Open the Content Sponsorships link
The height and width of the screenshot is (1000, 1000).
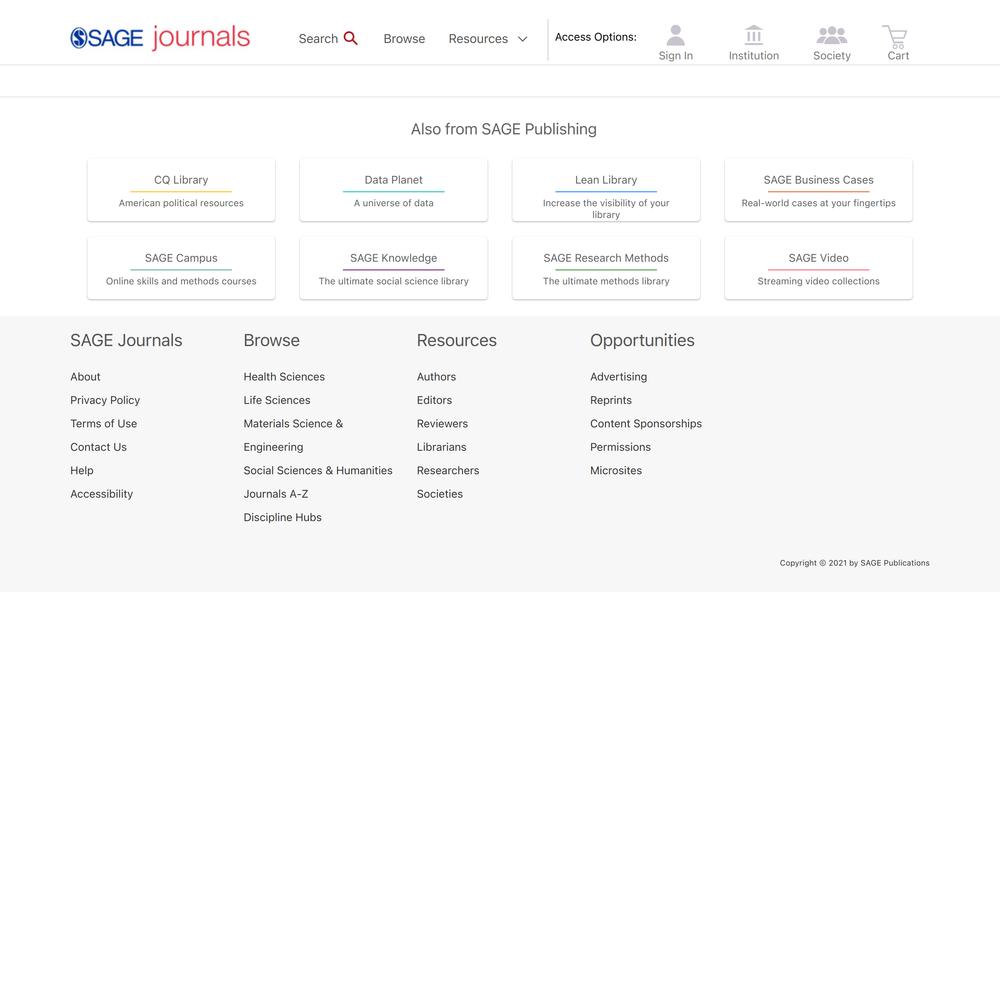click(646, 423)
